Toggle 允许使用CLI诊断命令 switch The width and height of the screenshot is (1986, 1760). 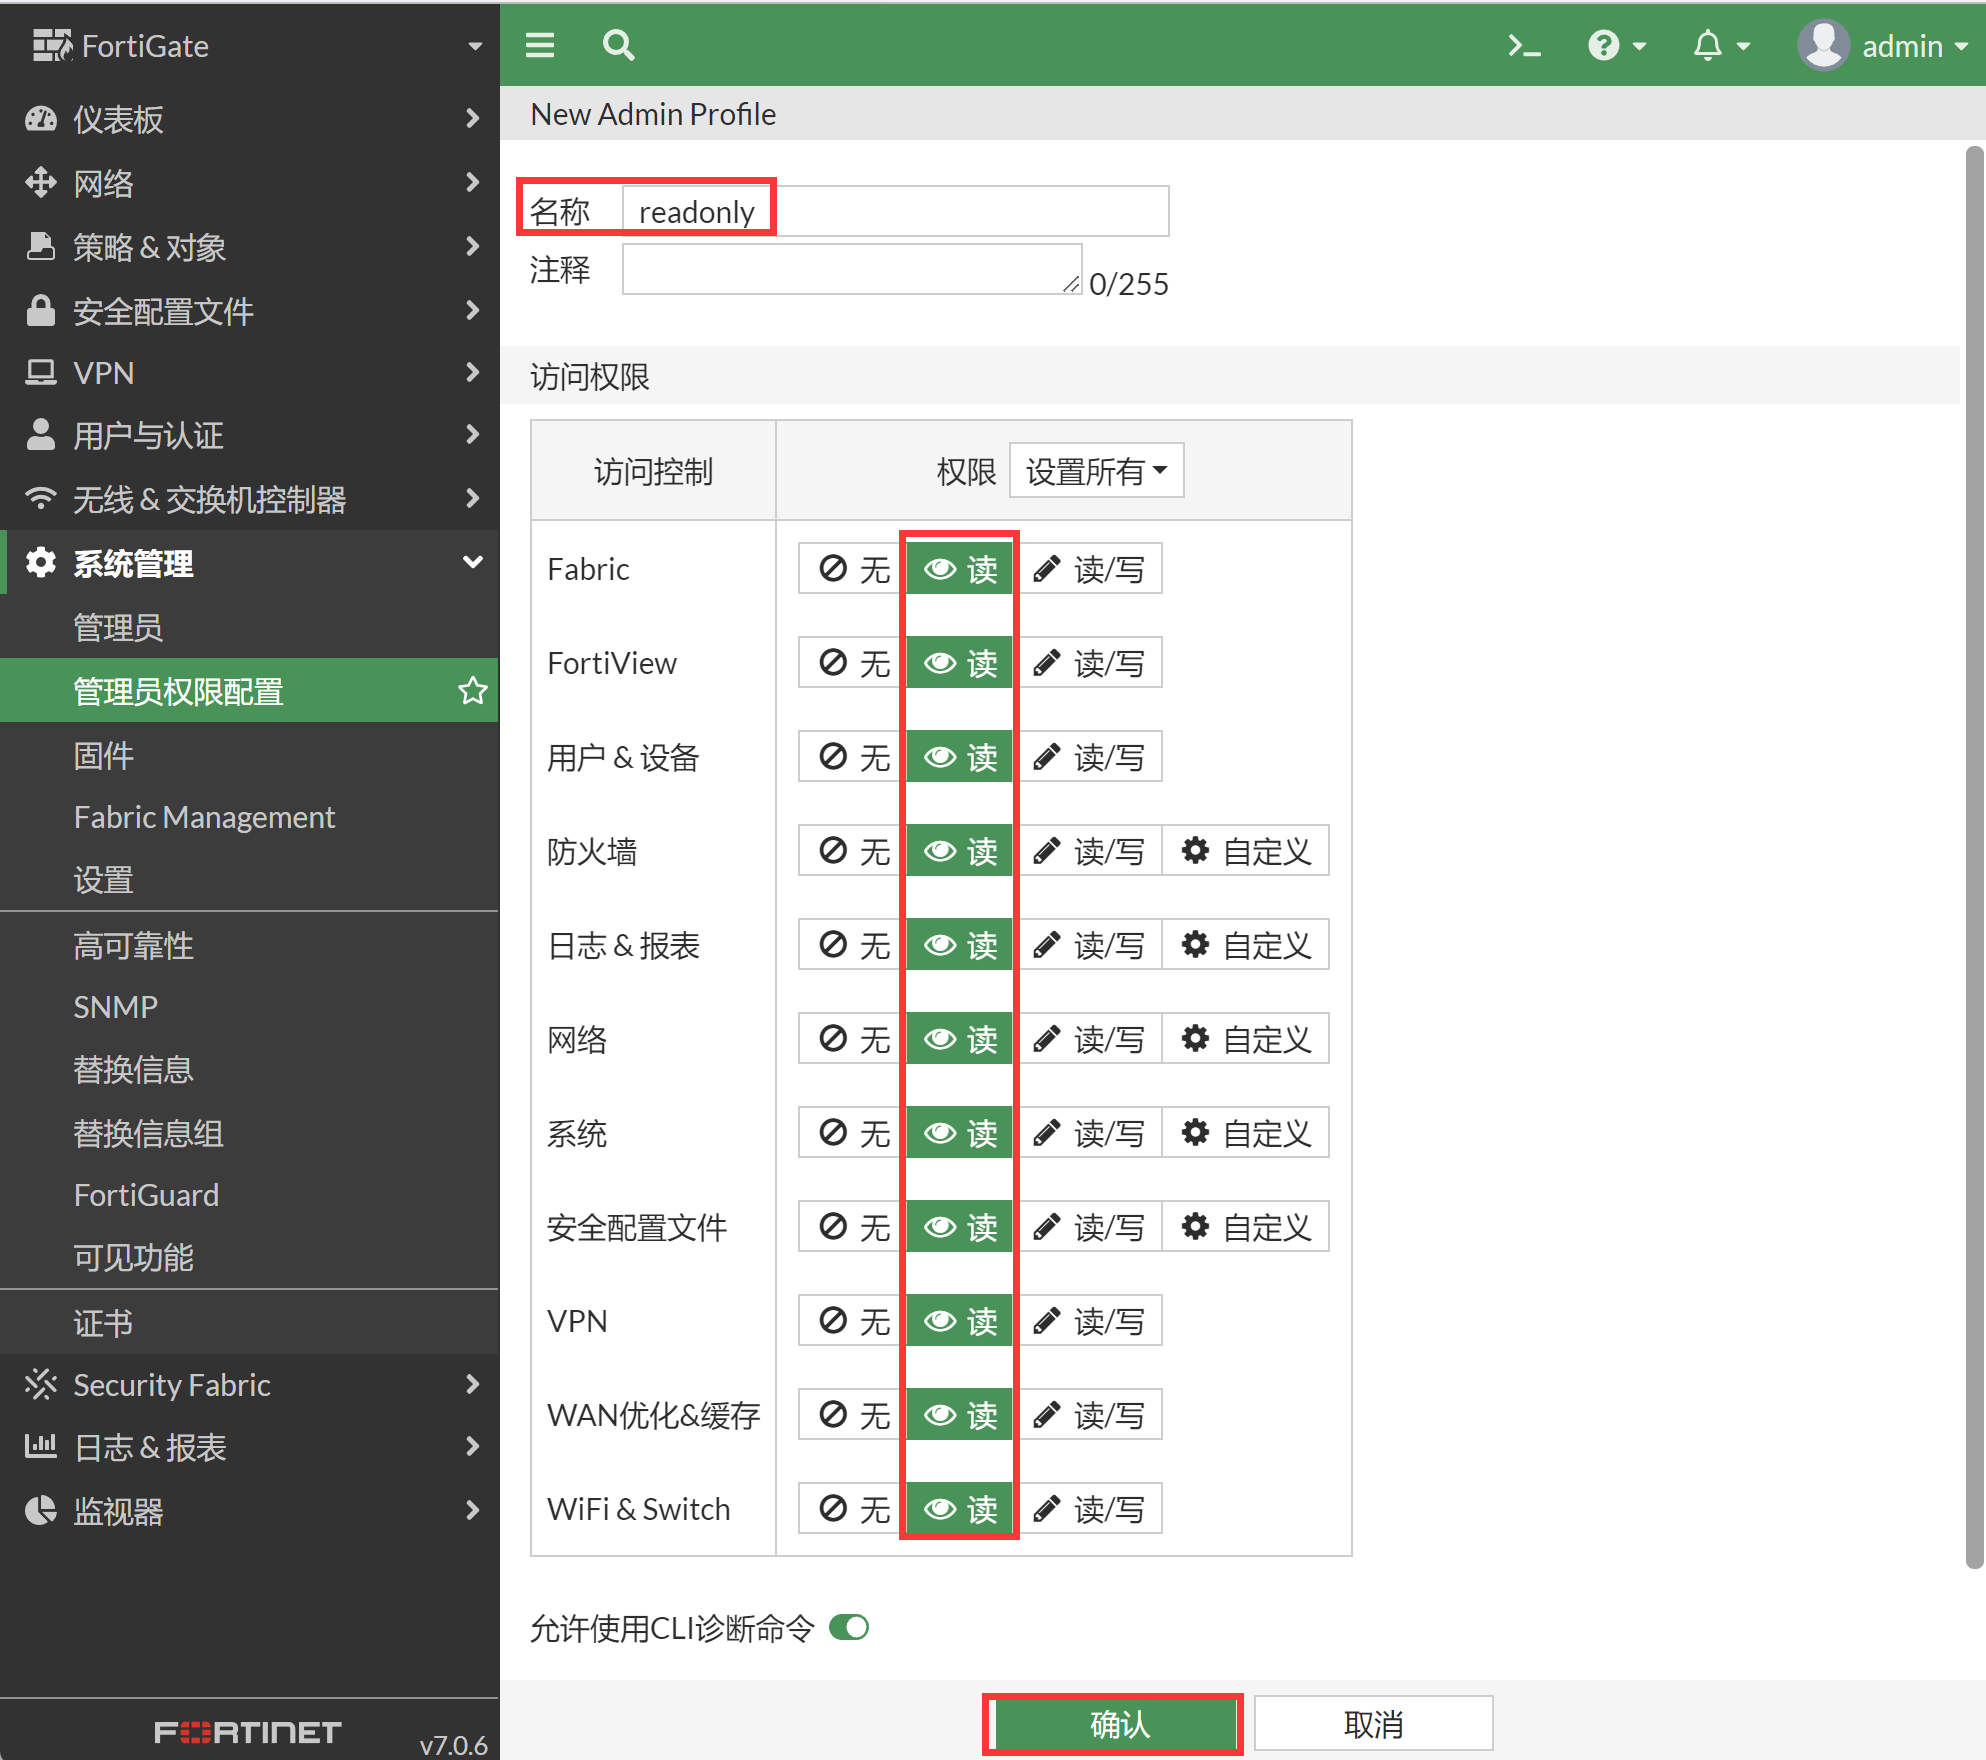pos(849,1628)
